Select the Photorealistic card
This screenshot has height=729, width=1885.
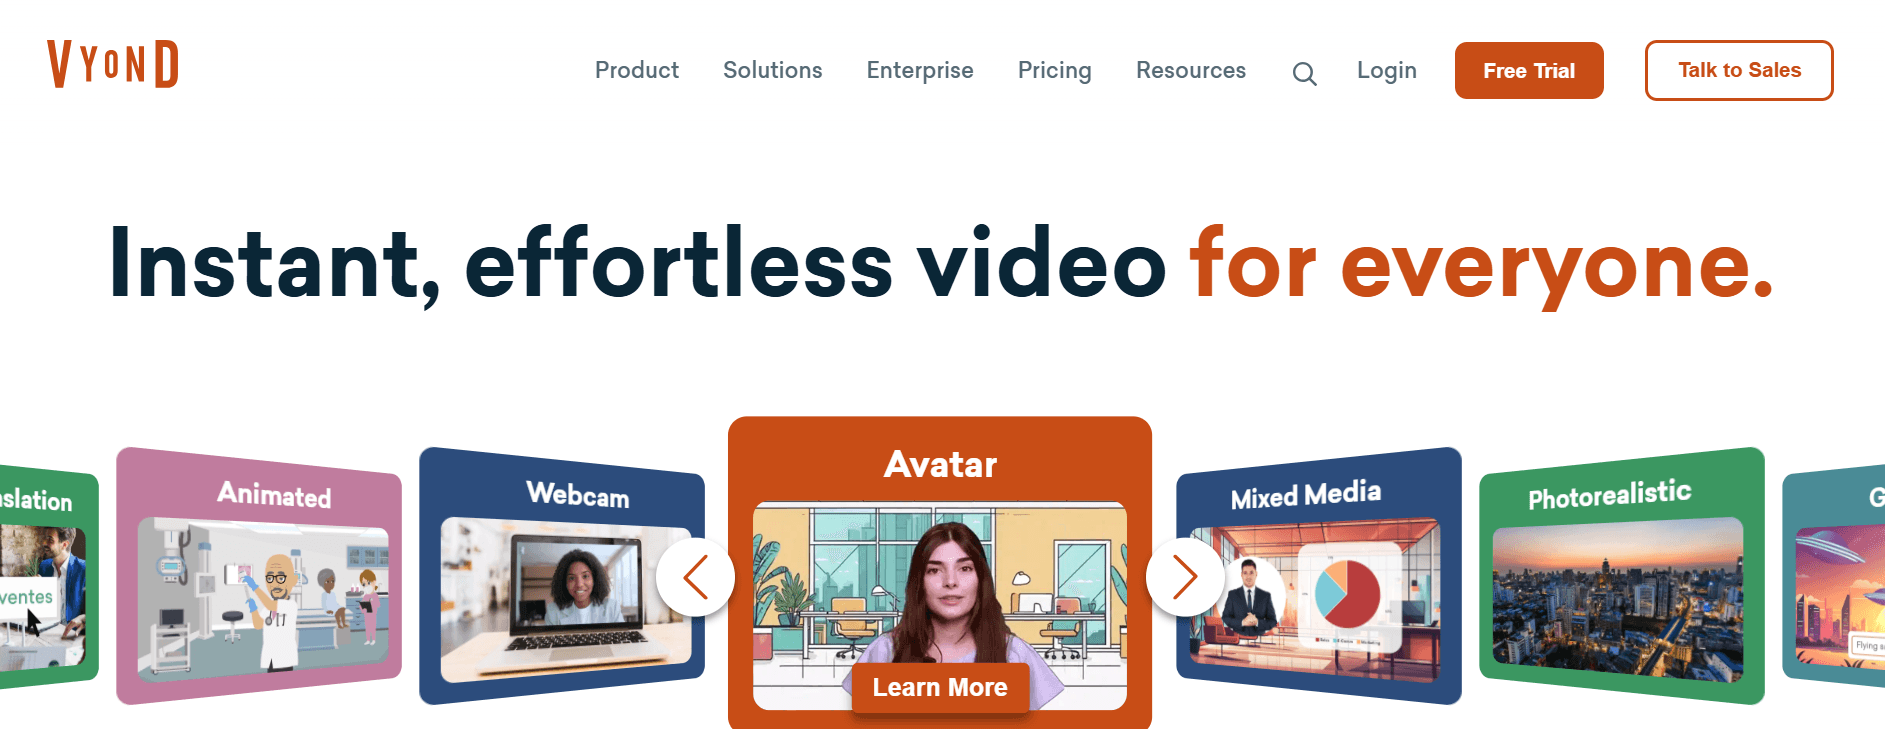(x=1622, y=576)
